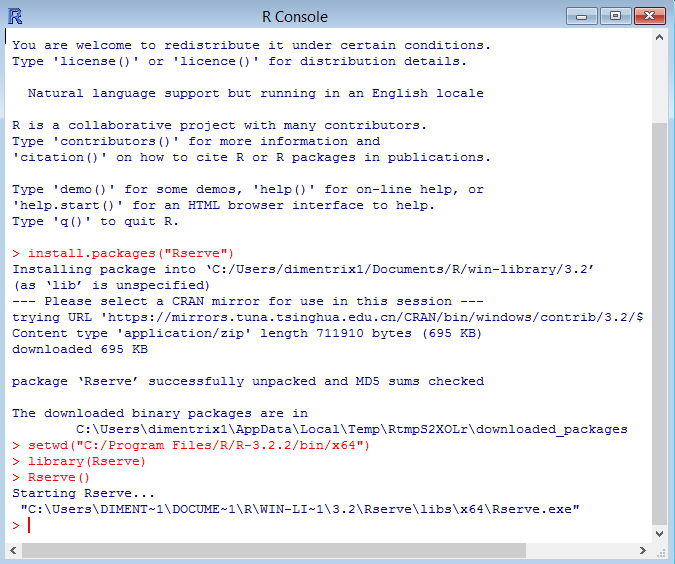The width and height of the screenshot is (675, 564).
Task: Click the tsinghua mirror URL line
Action: [x=328, y=317]
